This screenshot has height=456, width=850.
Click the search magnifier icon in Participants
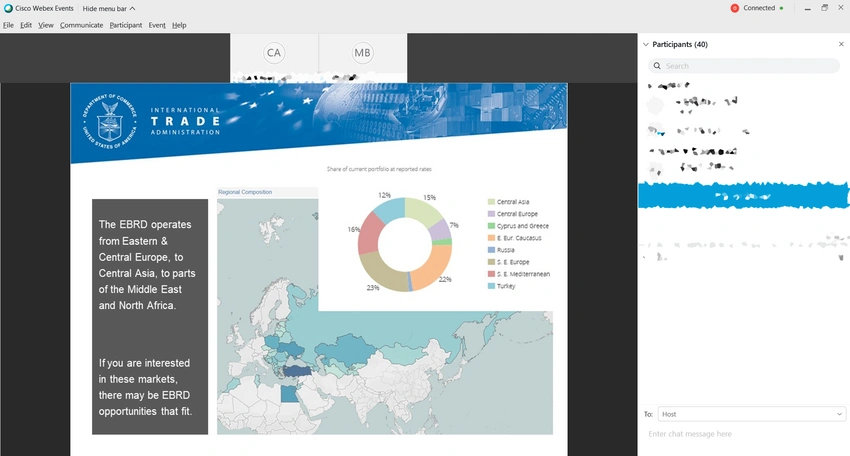point(657,66)
